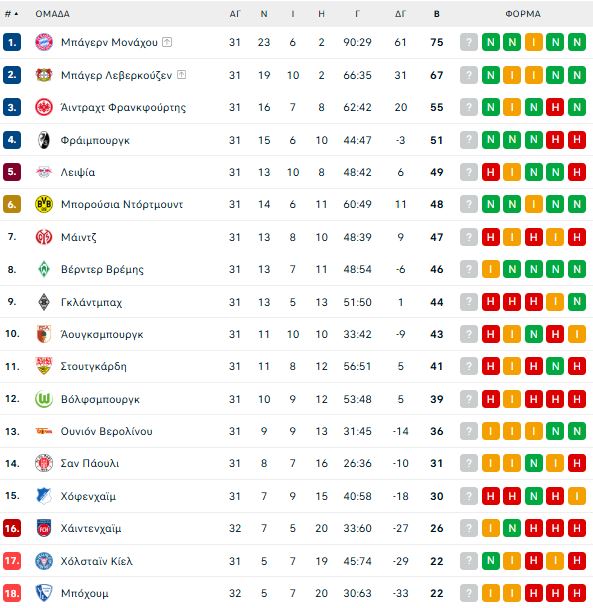Click the Werder Bremen diamond logo

pos(44,269)
